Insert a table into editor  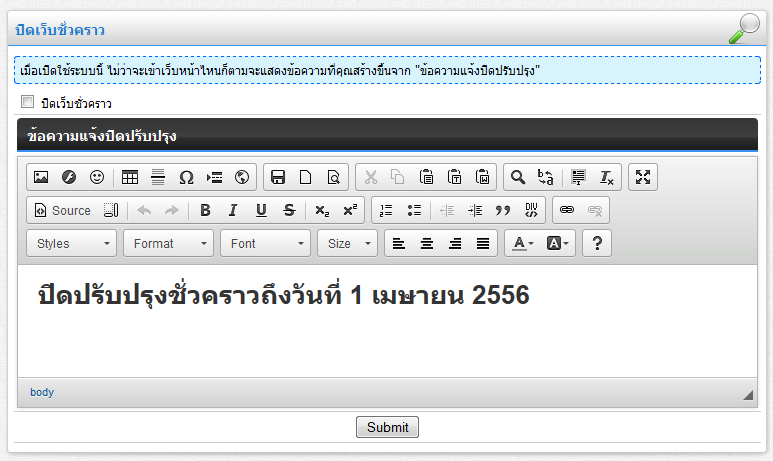click(x=130, y=177)
